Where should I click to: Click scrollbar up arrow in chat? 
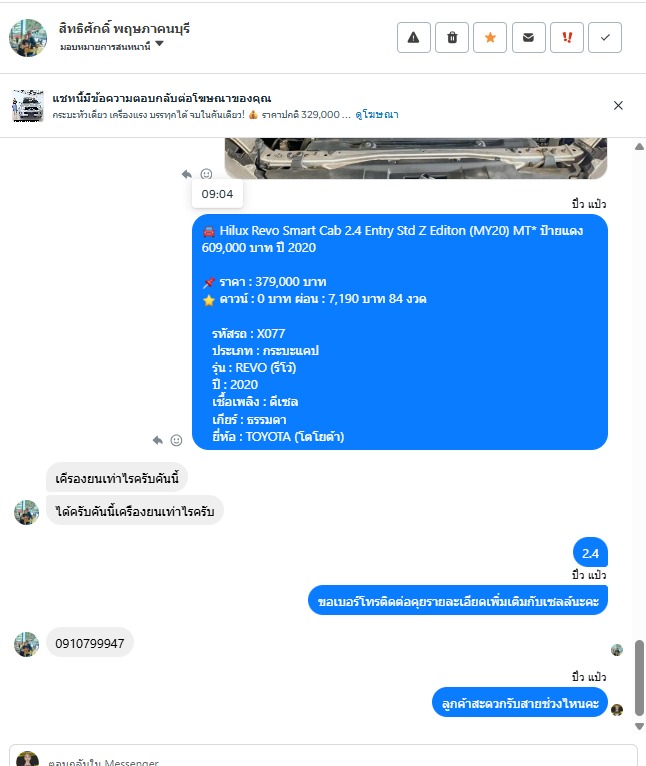tap(639, 147)
